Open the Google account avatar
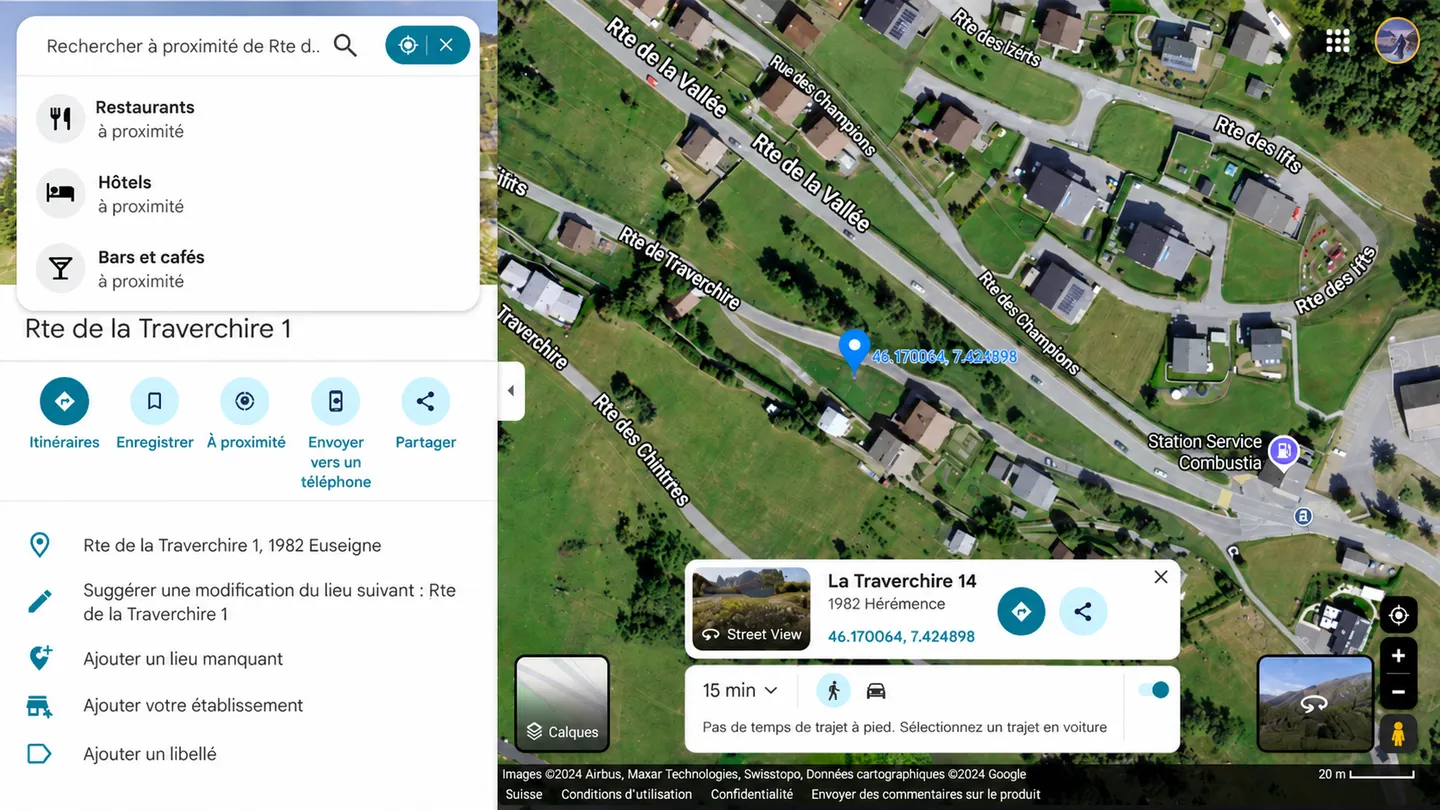The height and width of the screenshot is (810, 1440). pos(1397,41)
